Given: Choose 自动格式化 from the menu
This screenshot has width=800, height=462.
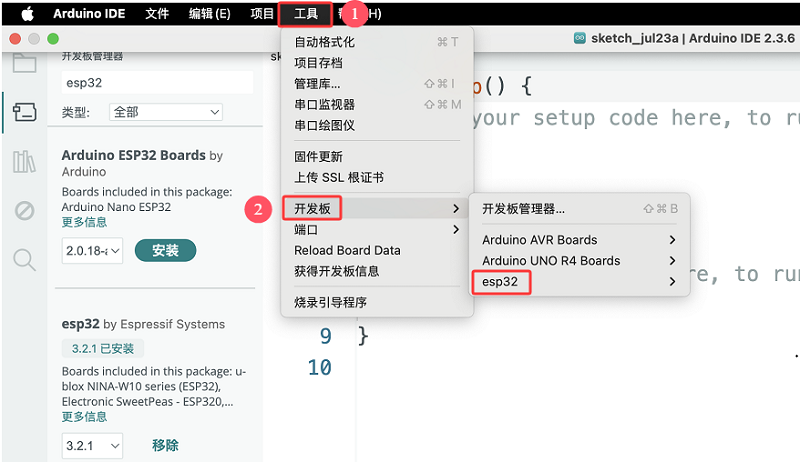Looking at the screenshot, I should [377, 42].
